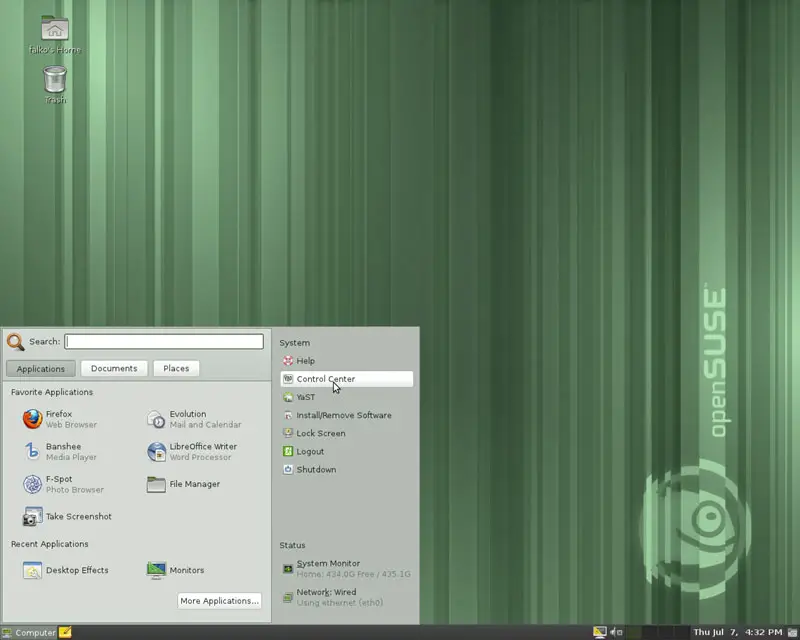Viewport: 800px width, 640px height.
Task: Start Take Screenshot application
Action: point(67,516)
